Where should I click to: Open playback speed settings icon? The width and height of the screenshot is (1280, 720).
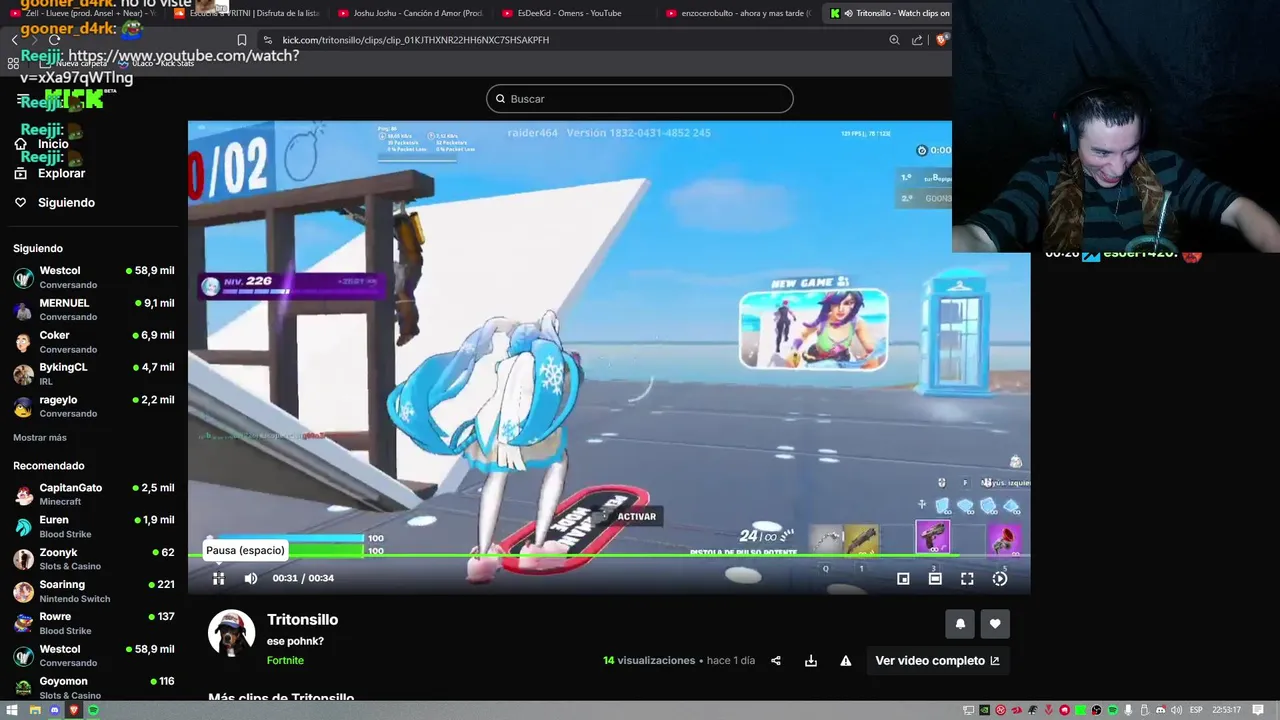[999, 578]
